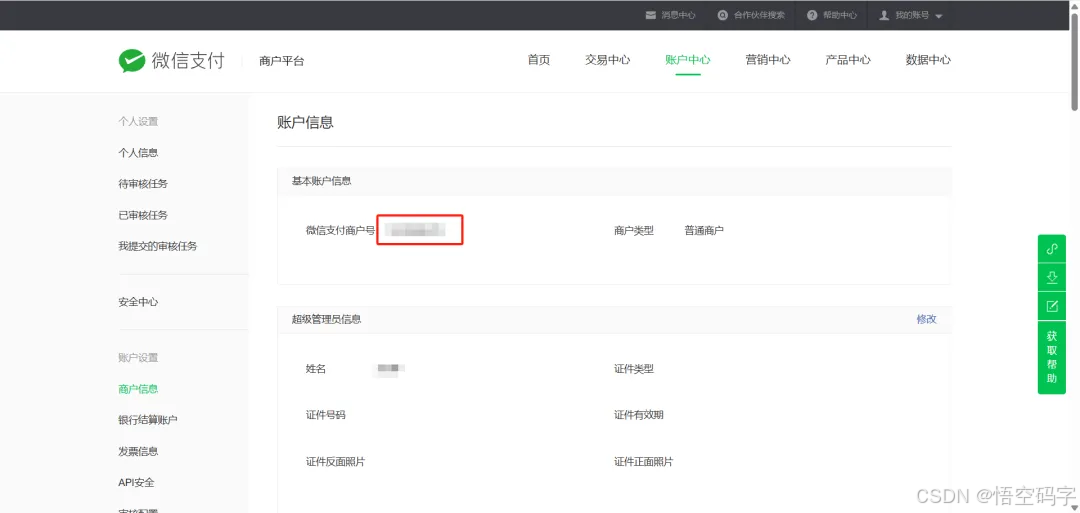Click 修改 link for super admin info
Screen dimensions: 1080x513
(926, 319)
